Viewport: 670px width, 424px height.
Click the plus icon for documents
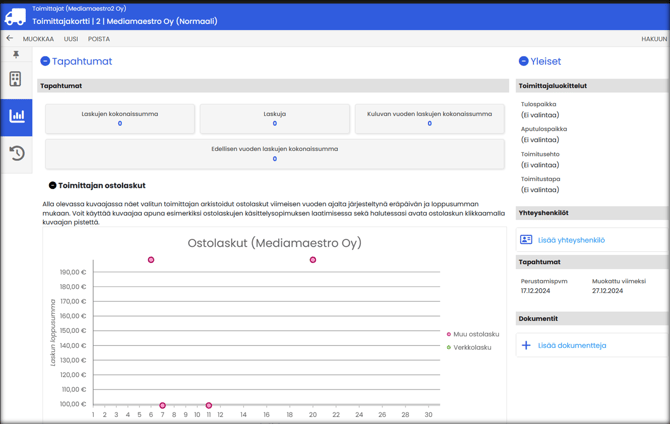(526, 345)
